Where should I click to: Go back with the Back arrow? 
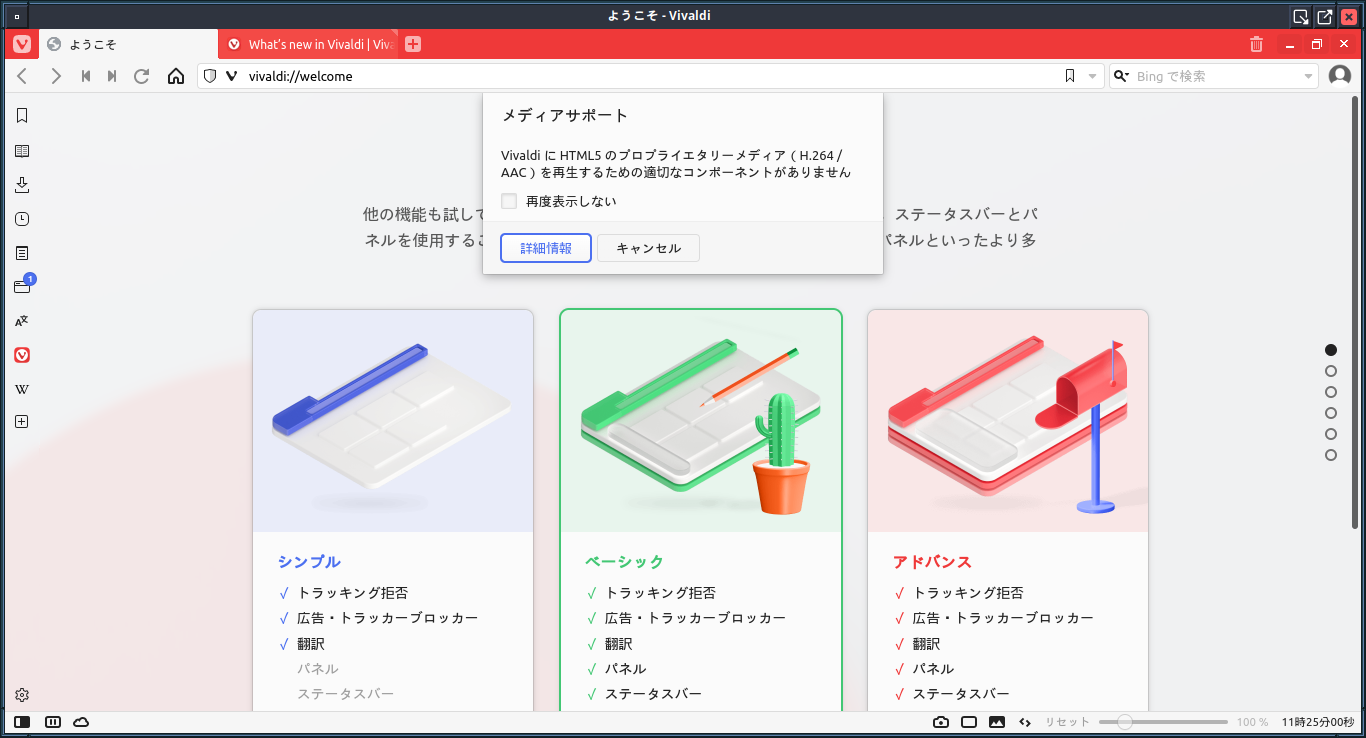(x=23, y=76)
